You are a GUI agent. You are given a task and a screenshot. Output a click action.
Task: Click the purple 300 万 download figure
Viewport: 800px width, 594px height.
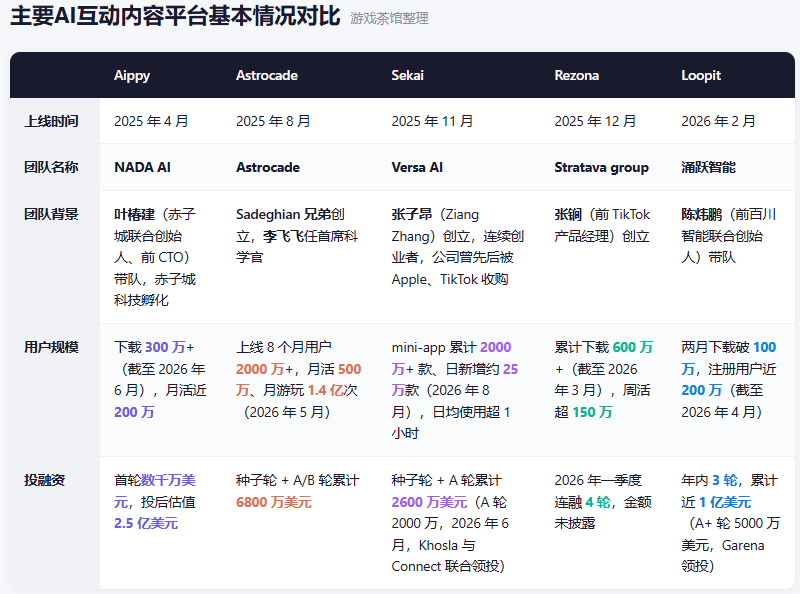[165, 347]
